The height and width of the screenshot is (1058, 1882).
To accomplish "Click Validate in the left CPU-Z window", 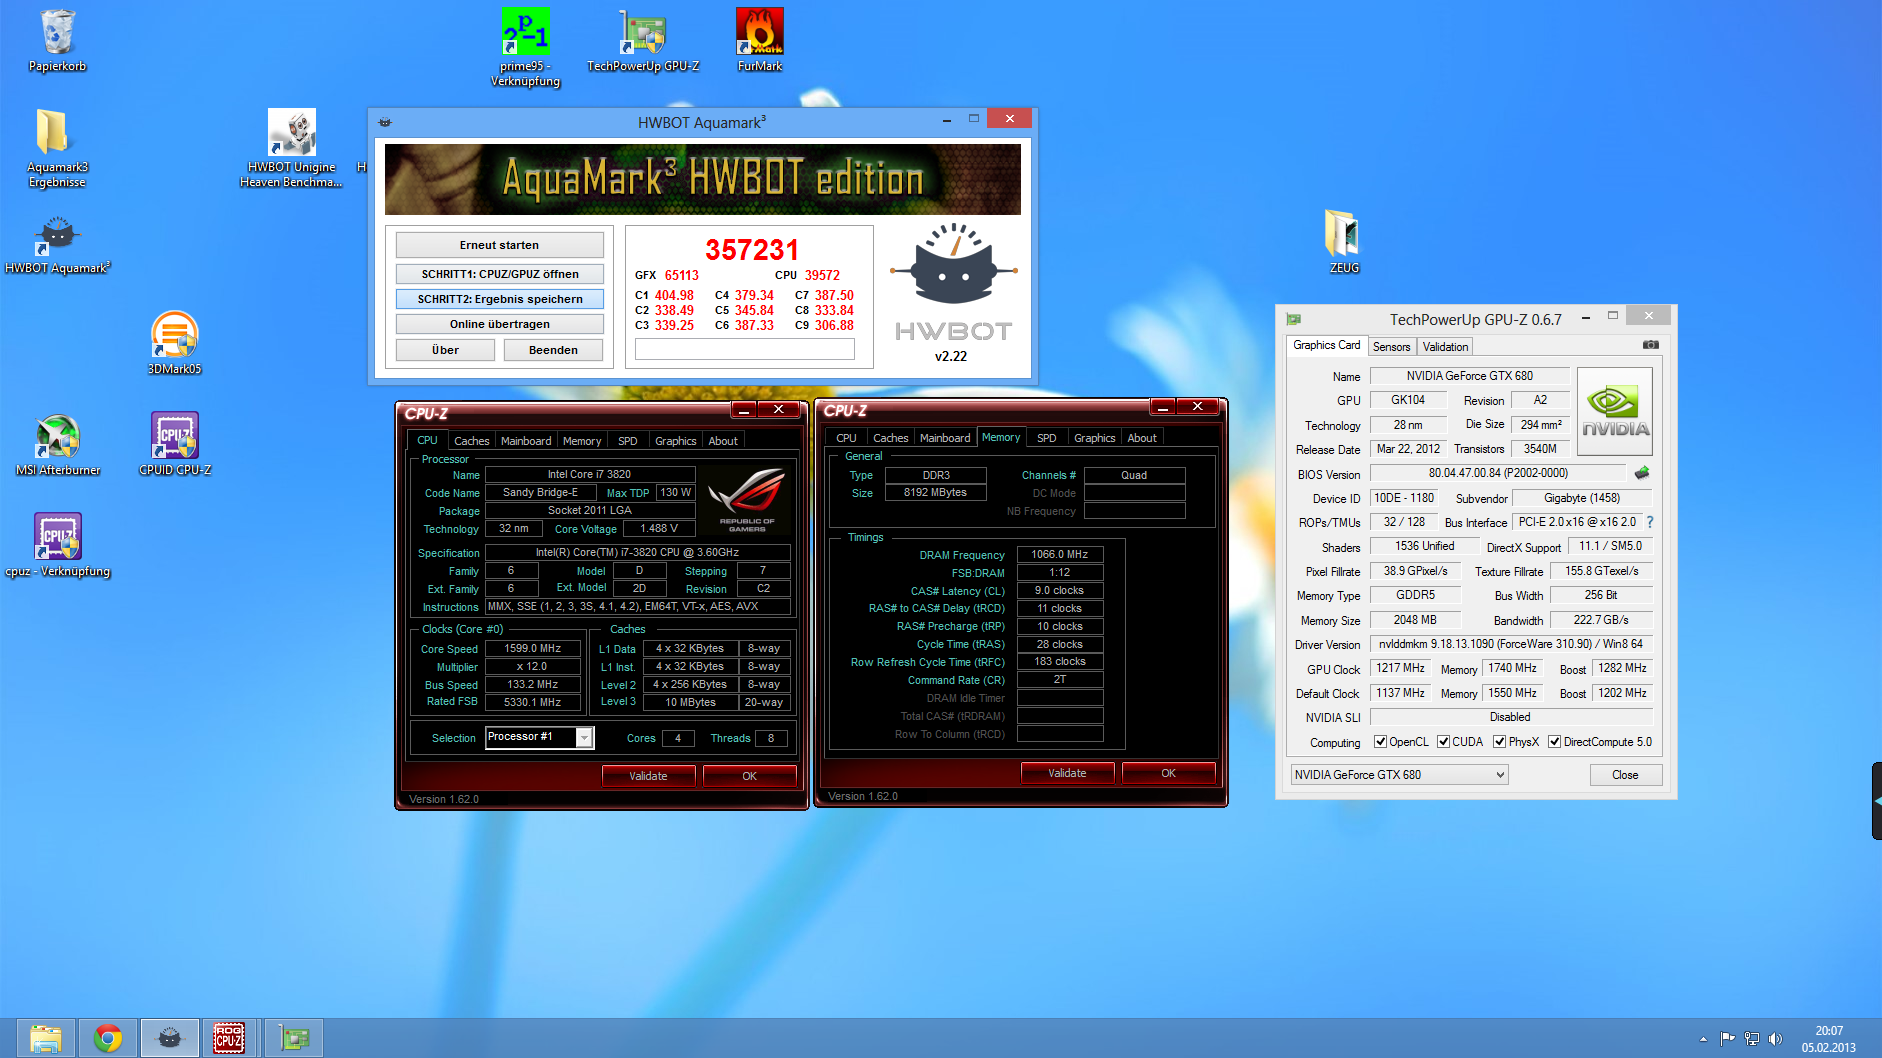I will coord(648,776).
